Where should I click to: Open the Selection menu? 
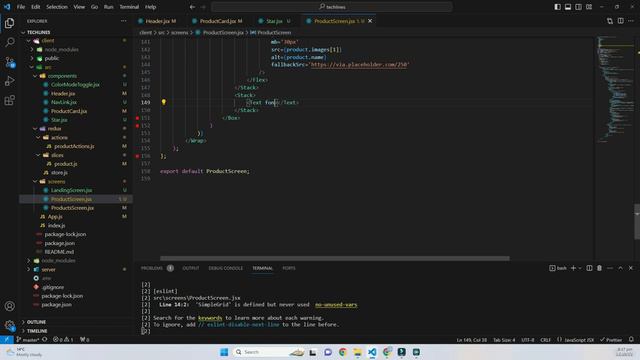coord(57,7)
